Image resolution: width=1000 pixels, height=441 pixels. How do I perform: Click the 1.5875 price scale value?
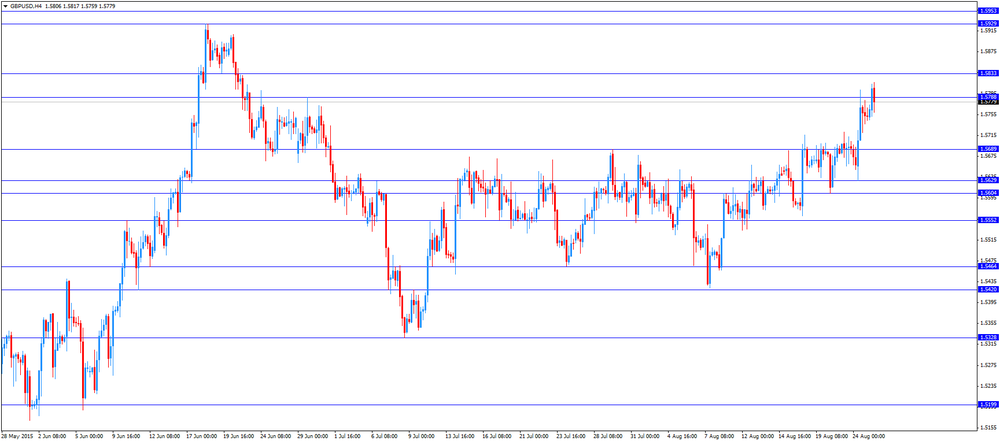[x=988, y=52]
